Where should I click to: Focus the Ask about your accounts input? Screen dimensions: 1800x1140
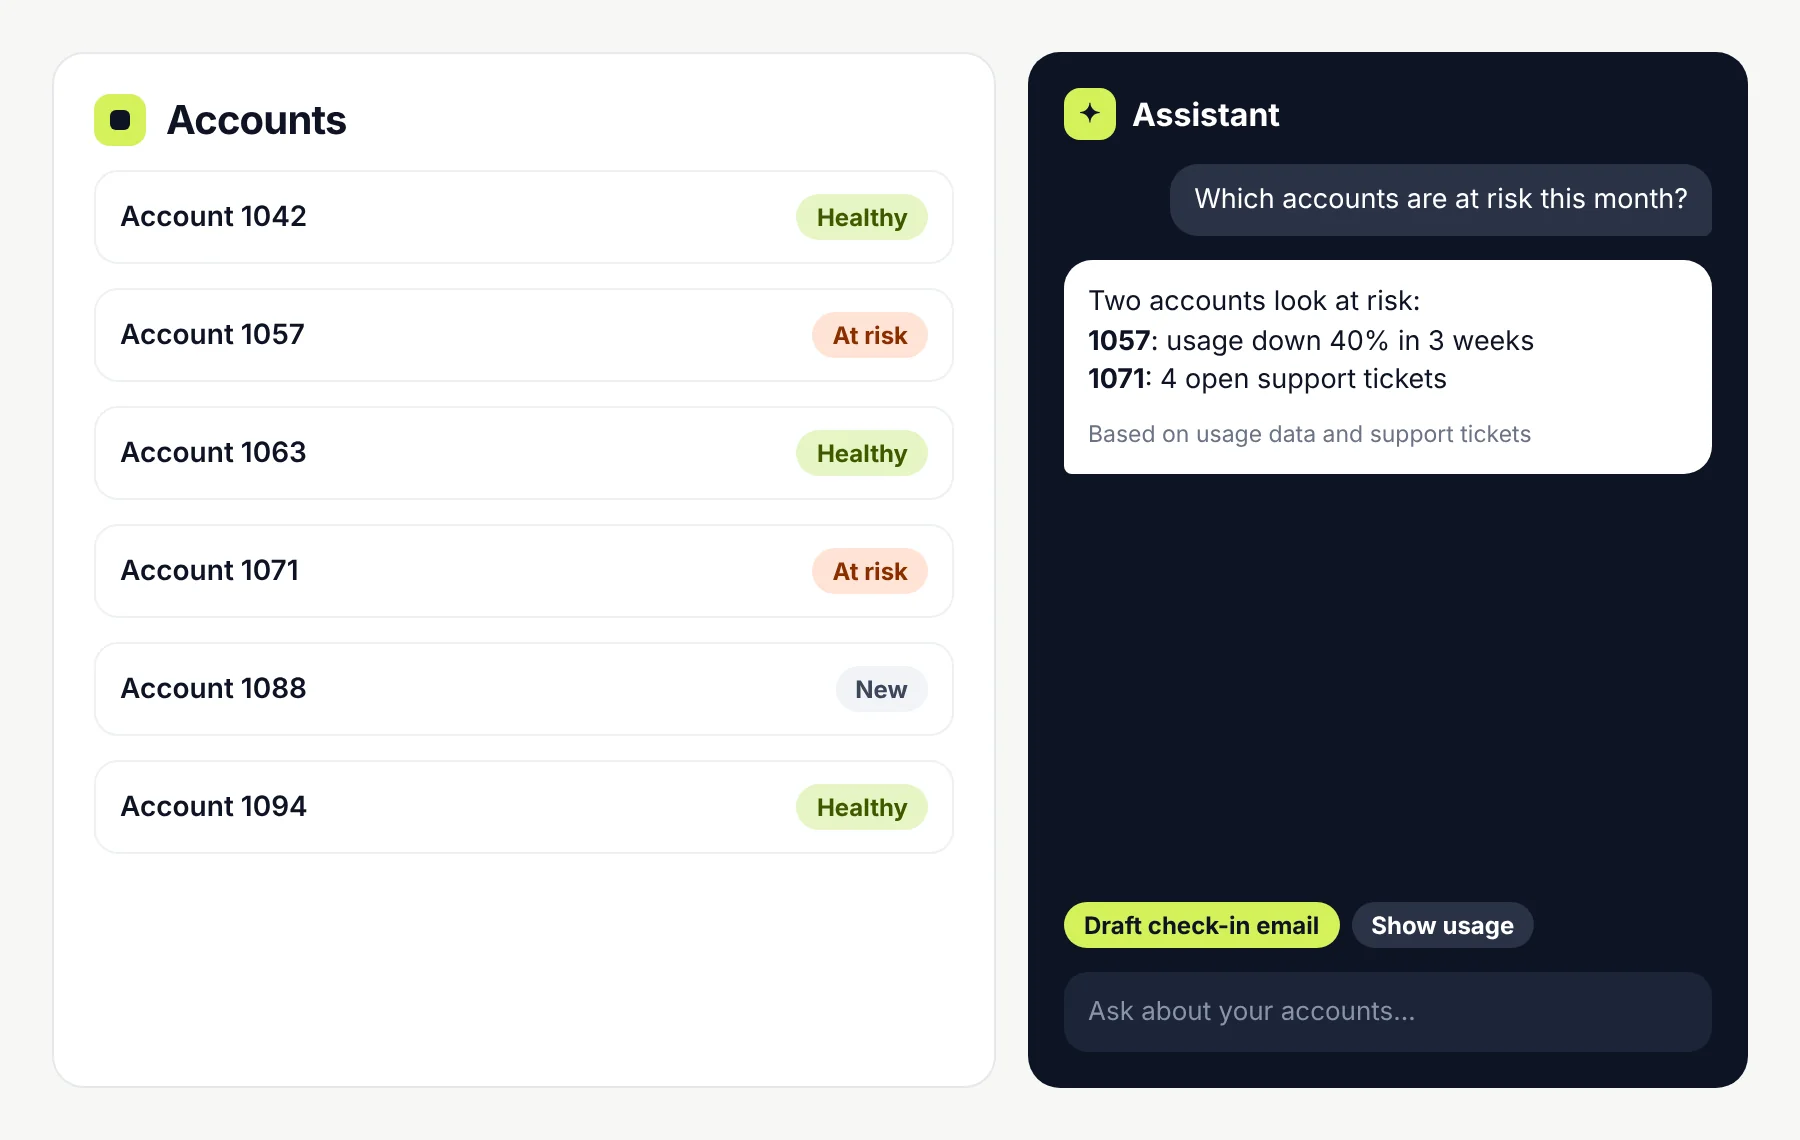[x=1388, y=1011]
